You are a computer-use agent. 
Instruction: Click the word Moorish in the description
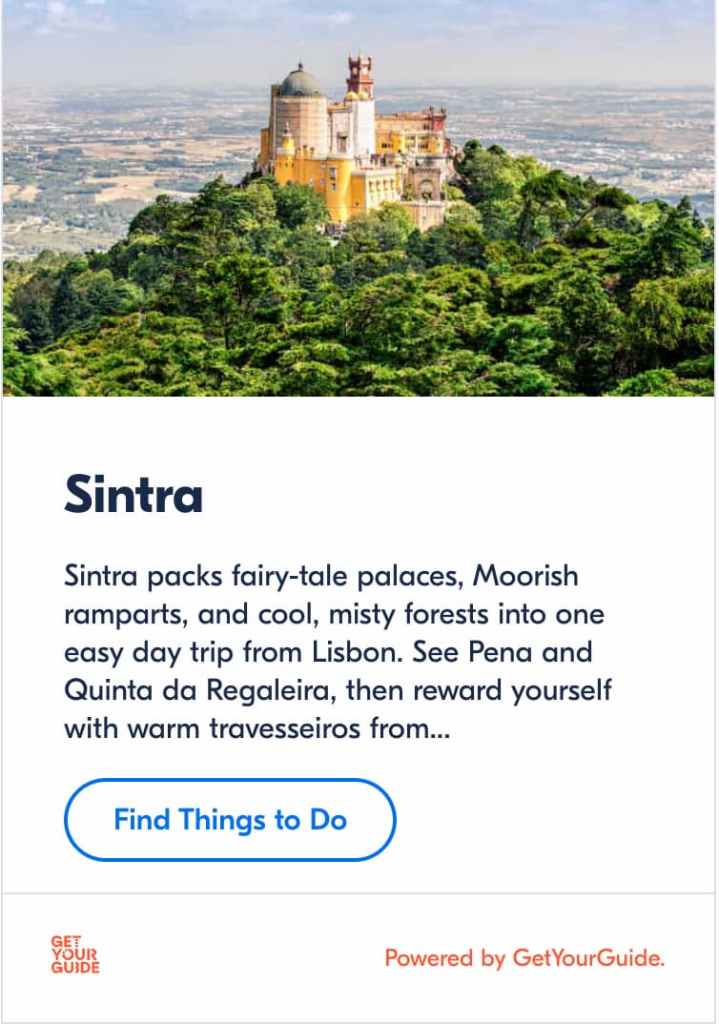click(525, 575)
